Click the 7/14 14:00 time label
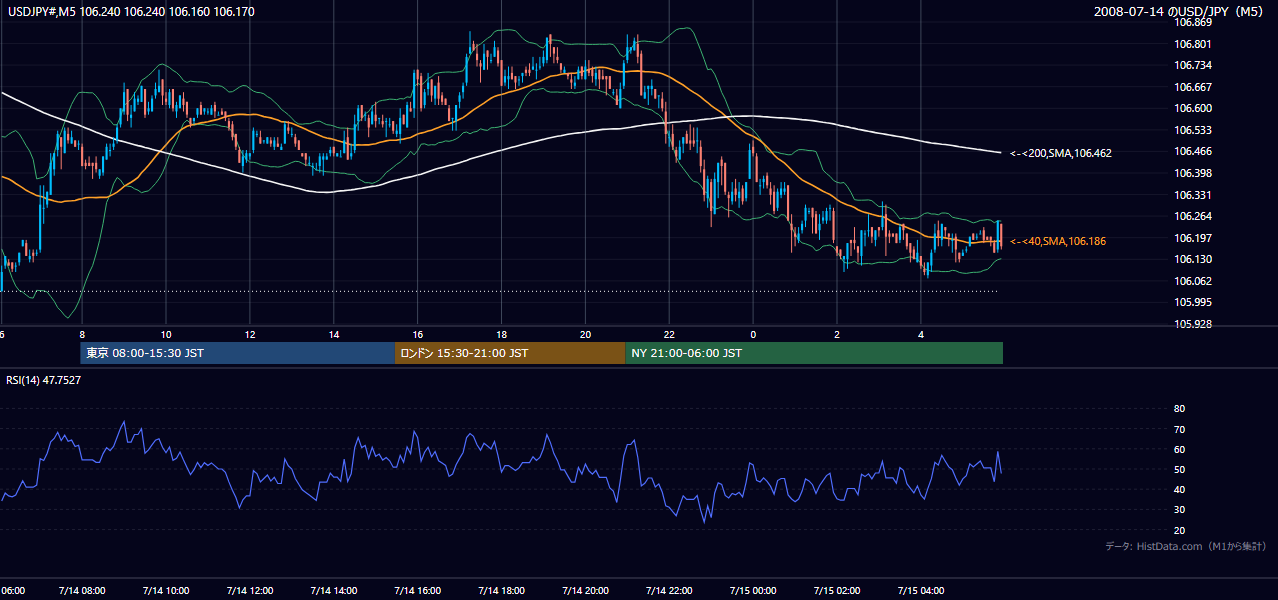 pos(334,590)
